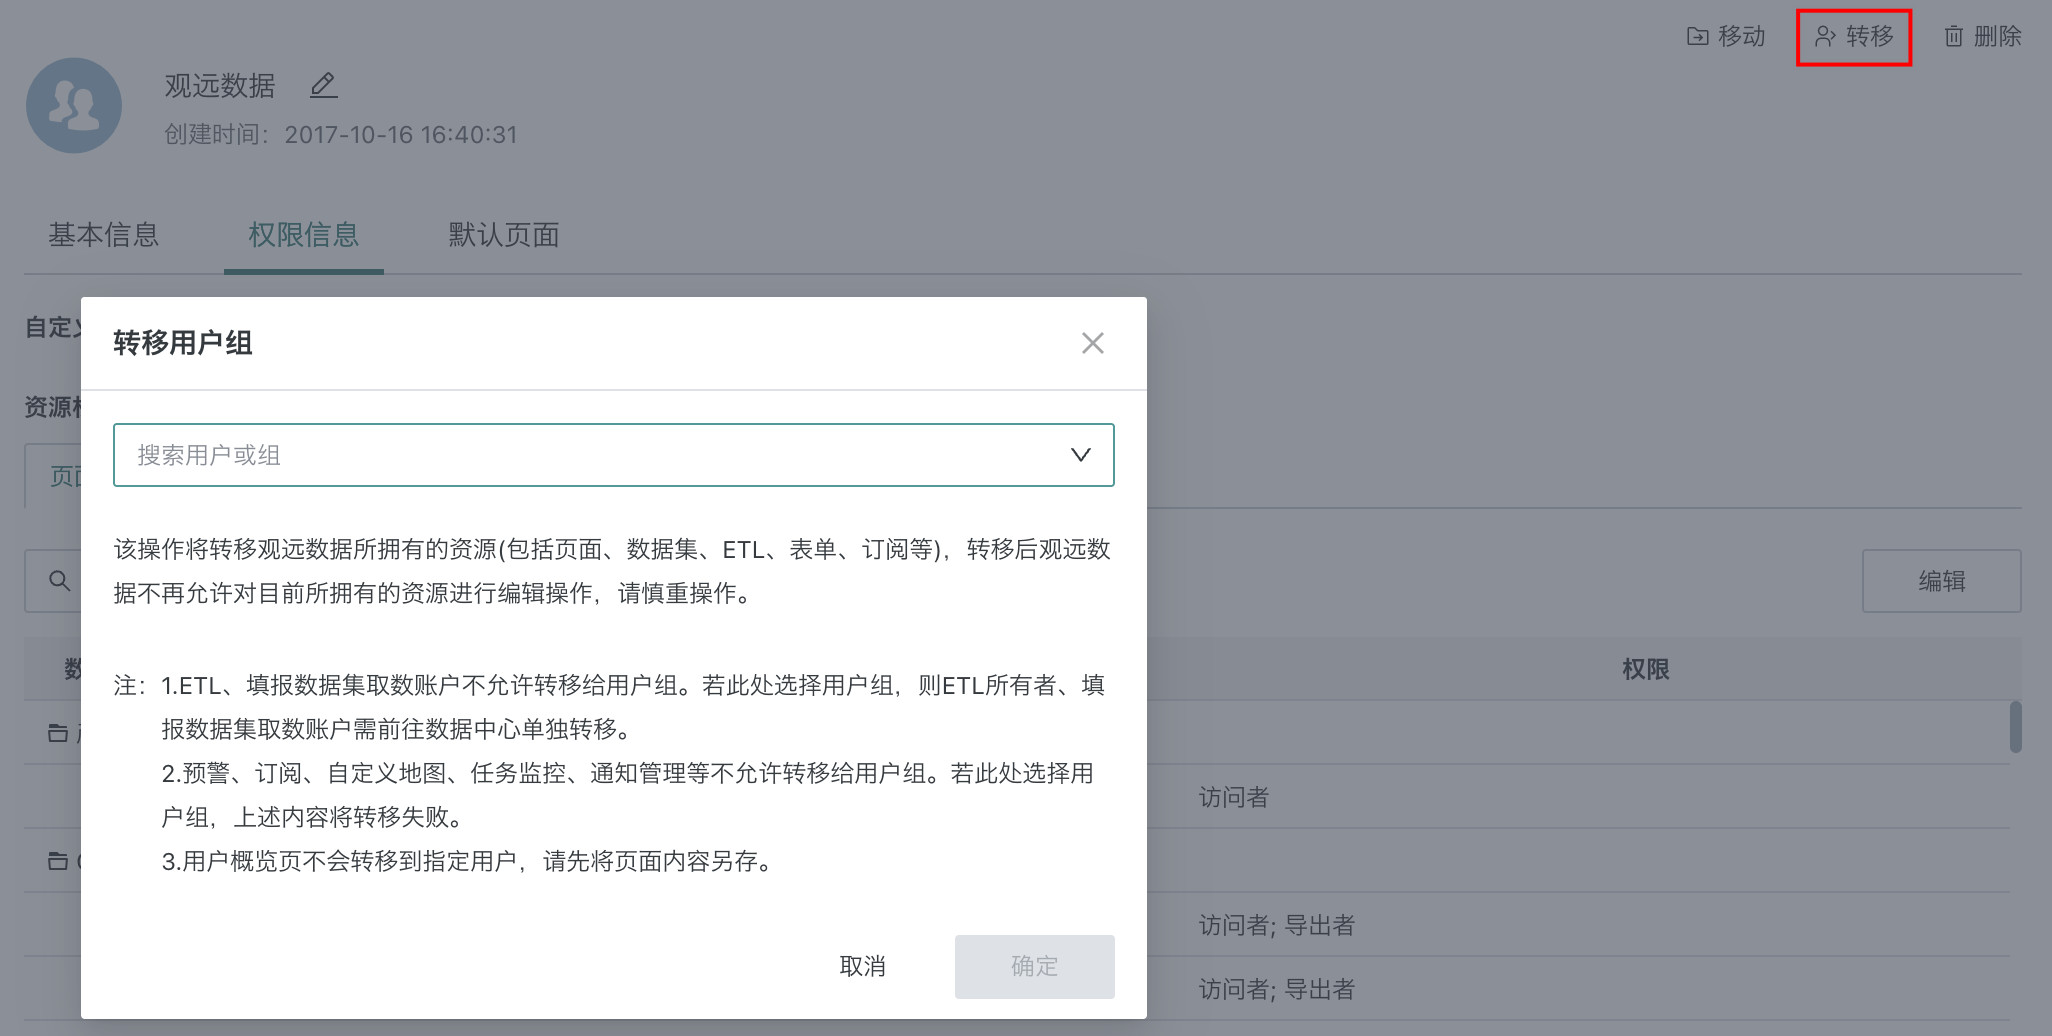Click the 权限 column header
Image resolution: width=2052 pixels, height=1036 pixels.
click(1645, 669)
